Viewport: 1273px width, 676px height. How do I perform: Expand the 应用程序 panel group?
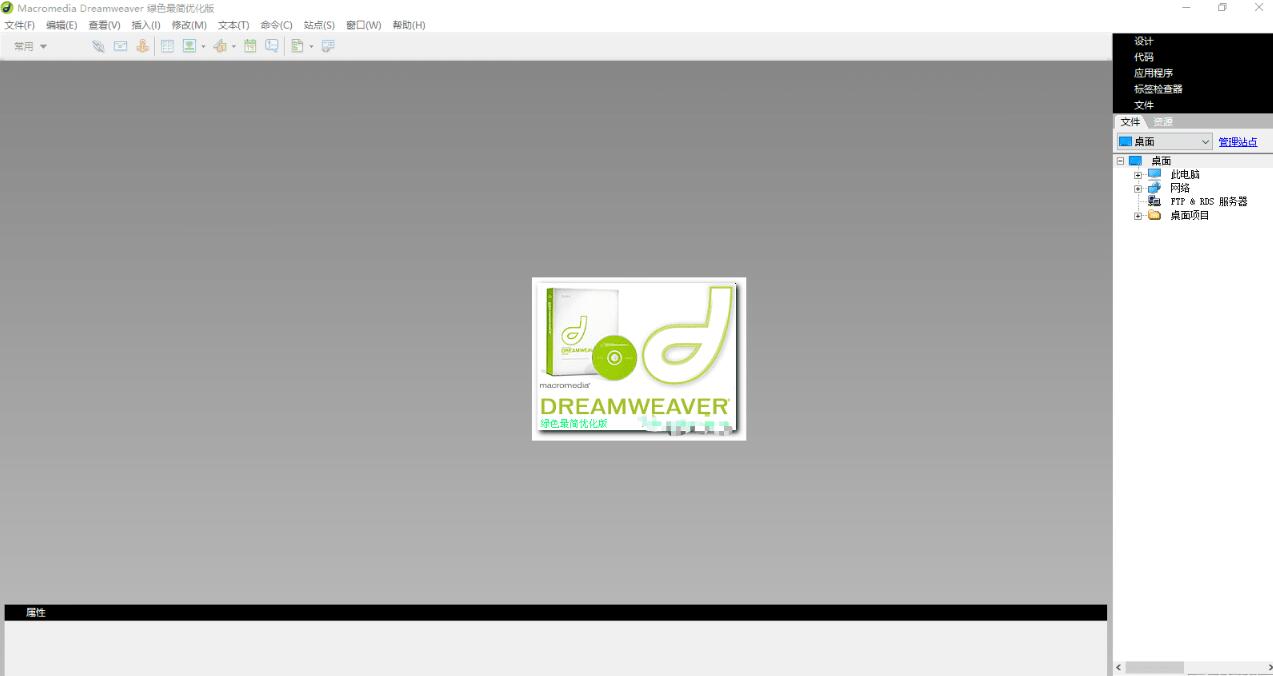pyautogui.click(x=1153, y=73)
